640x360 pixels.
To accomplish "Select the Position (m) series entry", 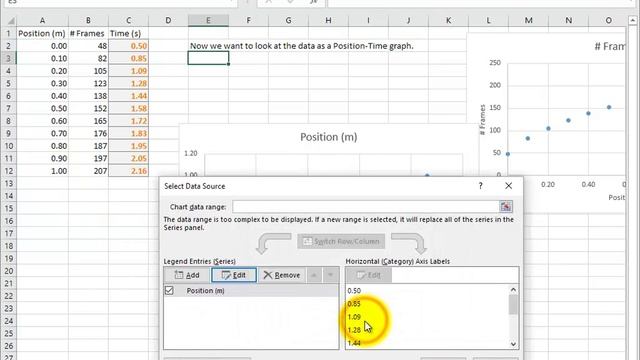I will pos(205,291).
